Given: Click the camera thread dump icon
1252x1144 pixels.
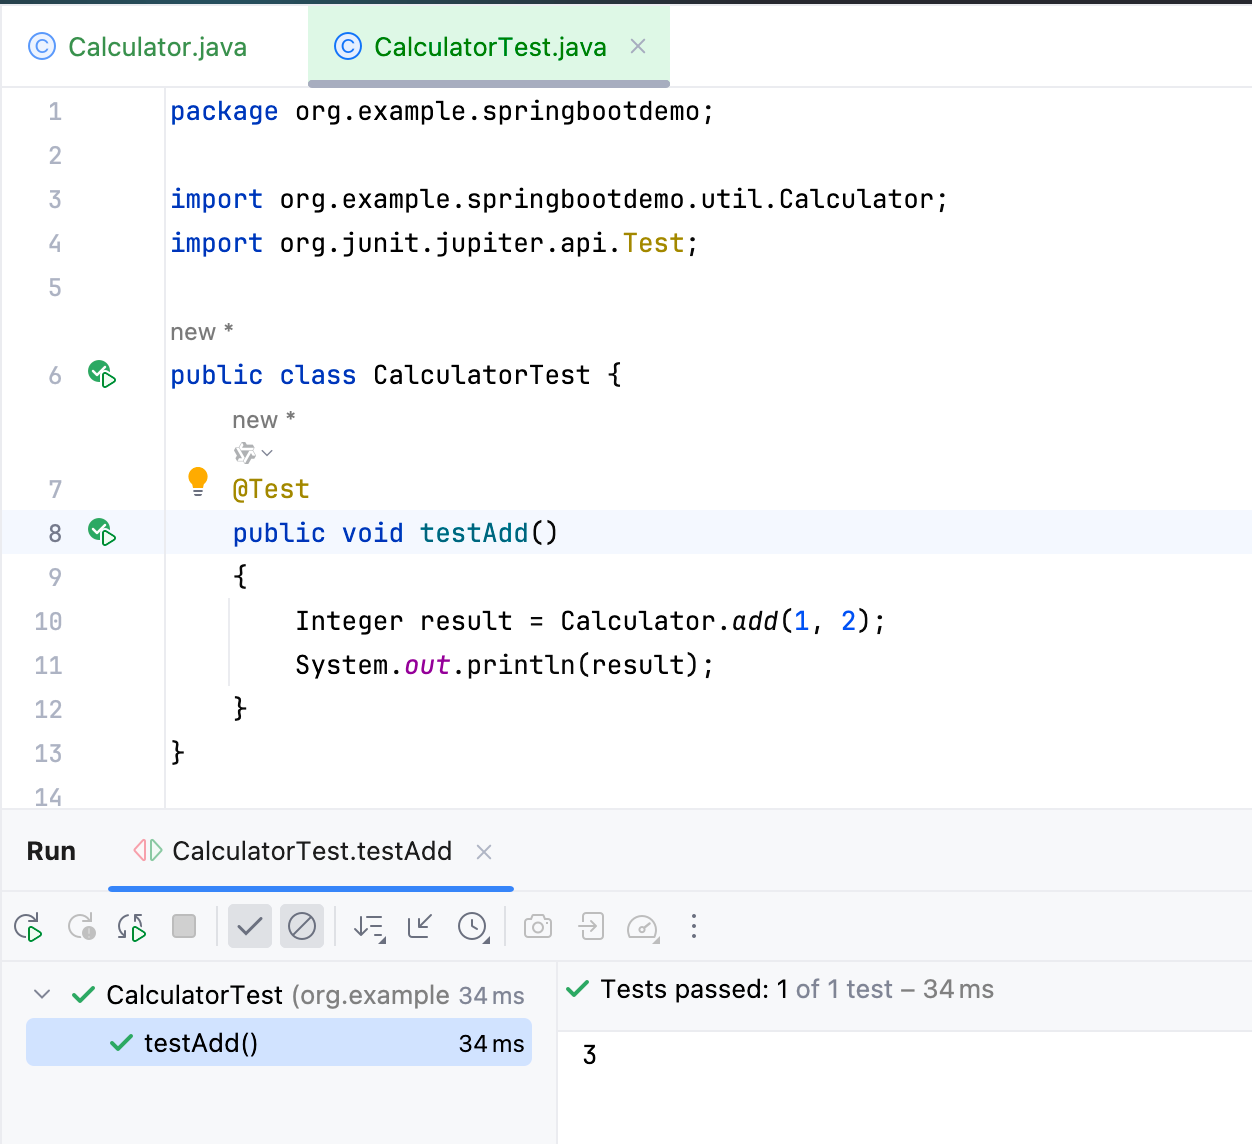Looking at the screenshot, I should point(538,927).
